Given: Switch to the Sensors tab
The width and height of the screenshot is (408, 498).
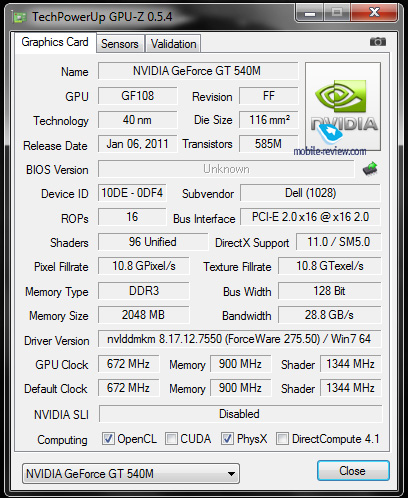Looking at the screenshot, I should coord(120,44).
